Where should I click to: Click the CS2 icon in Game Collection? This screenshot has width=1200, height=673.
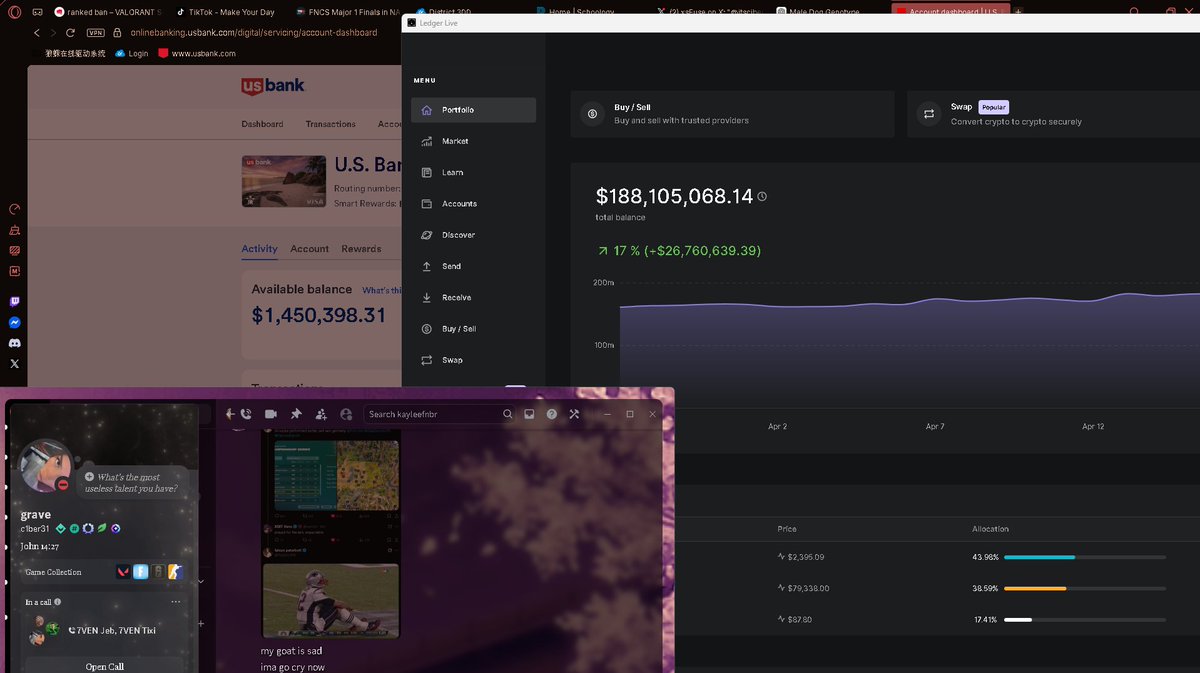[x=175, y=572]
